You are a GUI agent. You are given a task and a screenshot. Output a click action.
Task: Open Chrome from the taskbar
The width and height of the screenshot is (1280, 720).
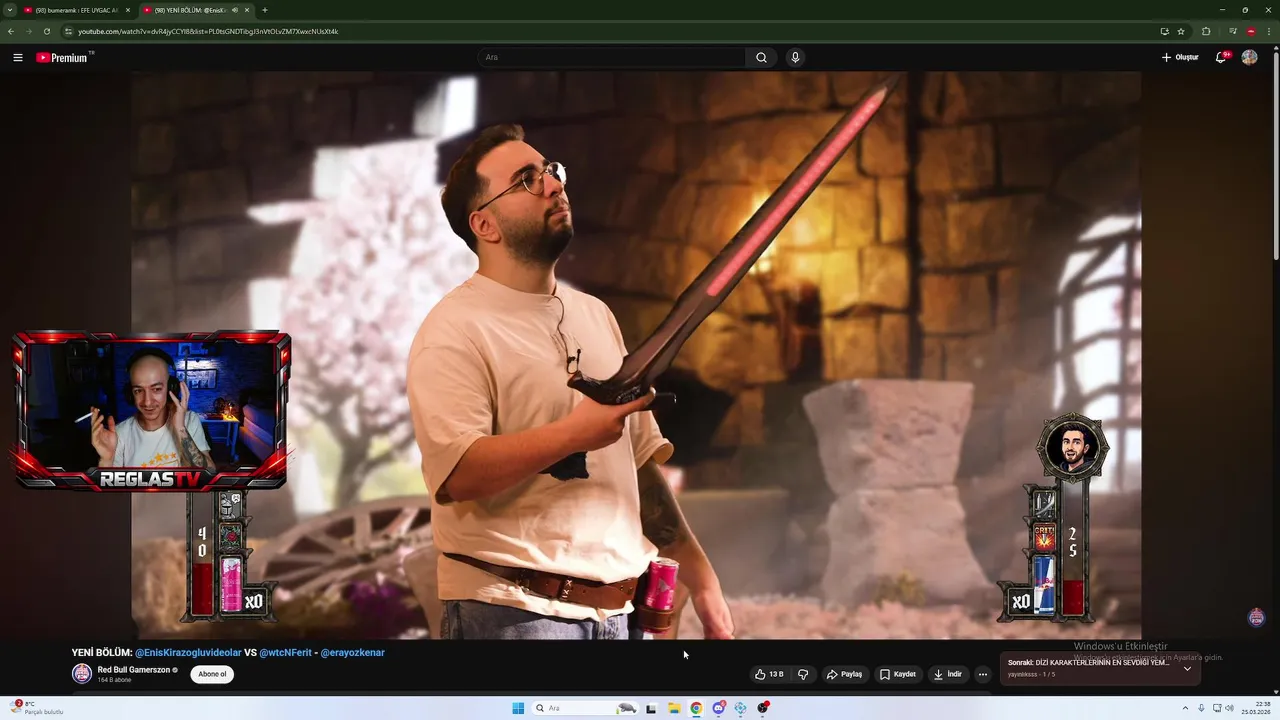coord(696,708)
